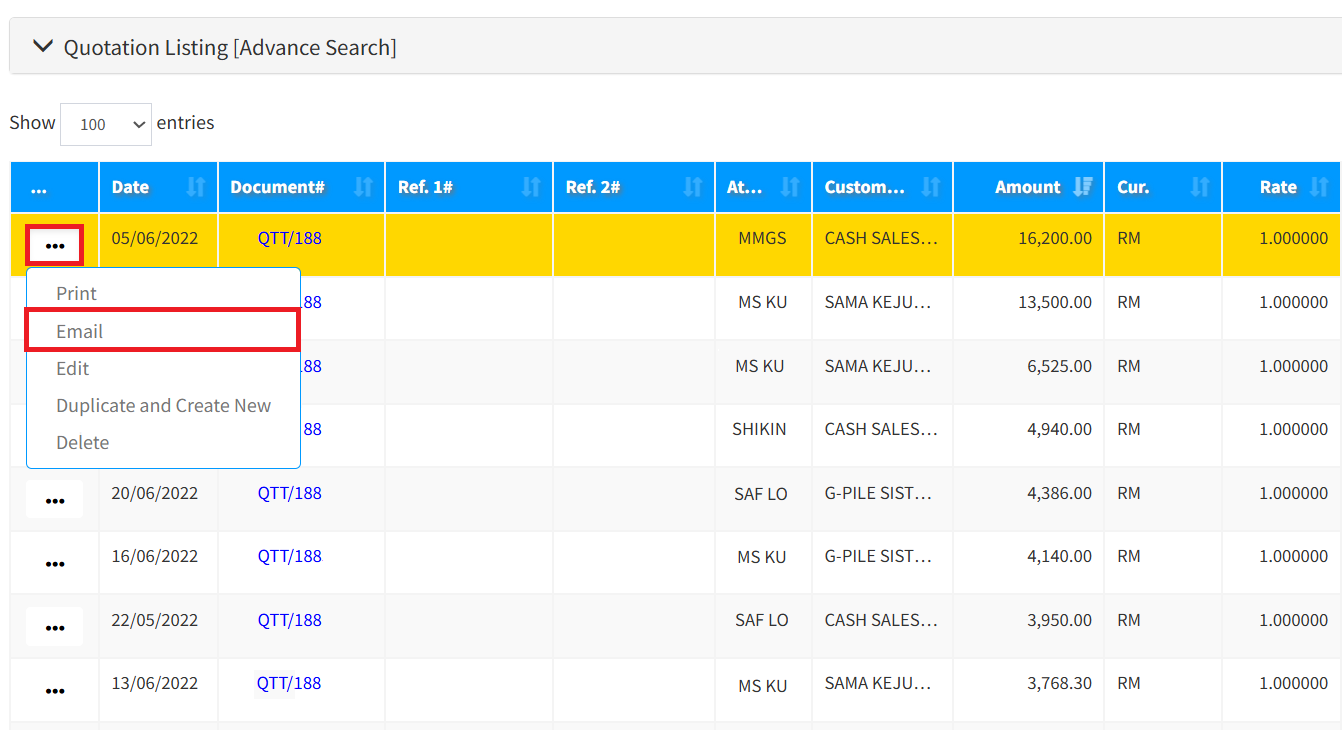Viewport: 1342px width, 730px height.
Task: Sort by the Document# column sort icon
Action: click(364, 187)
